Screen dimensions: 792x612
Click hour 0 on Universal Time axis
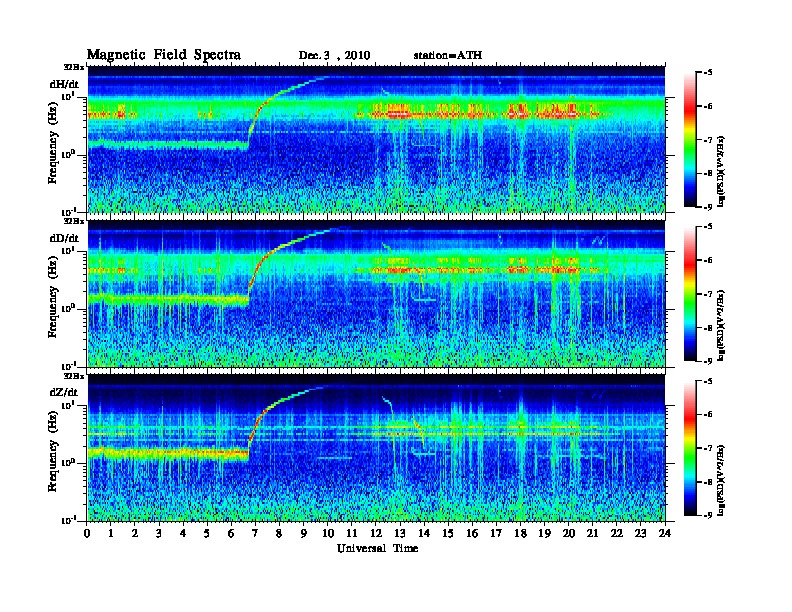click(x=87, y=533)
